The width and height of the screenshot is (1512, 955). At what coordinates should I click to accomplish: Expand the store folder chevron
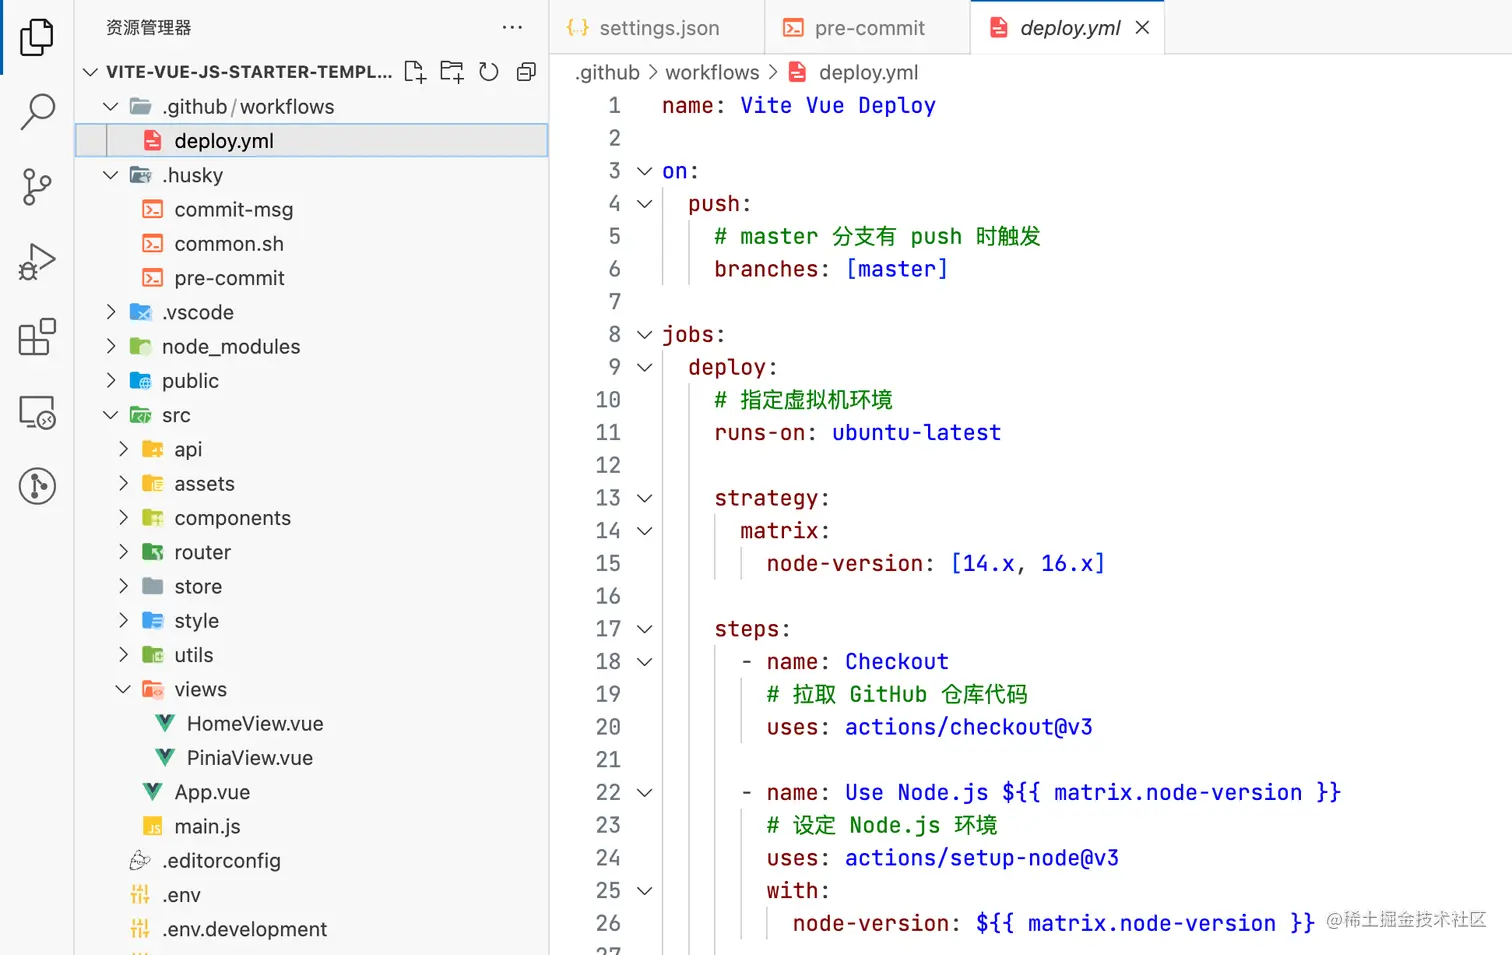tap(123, 586)
